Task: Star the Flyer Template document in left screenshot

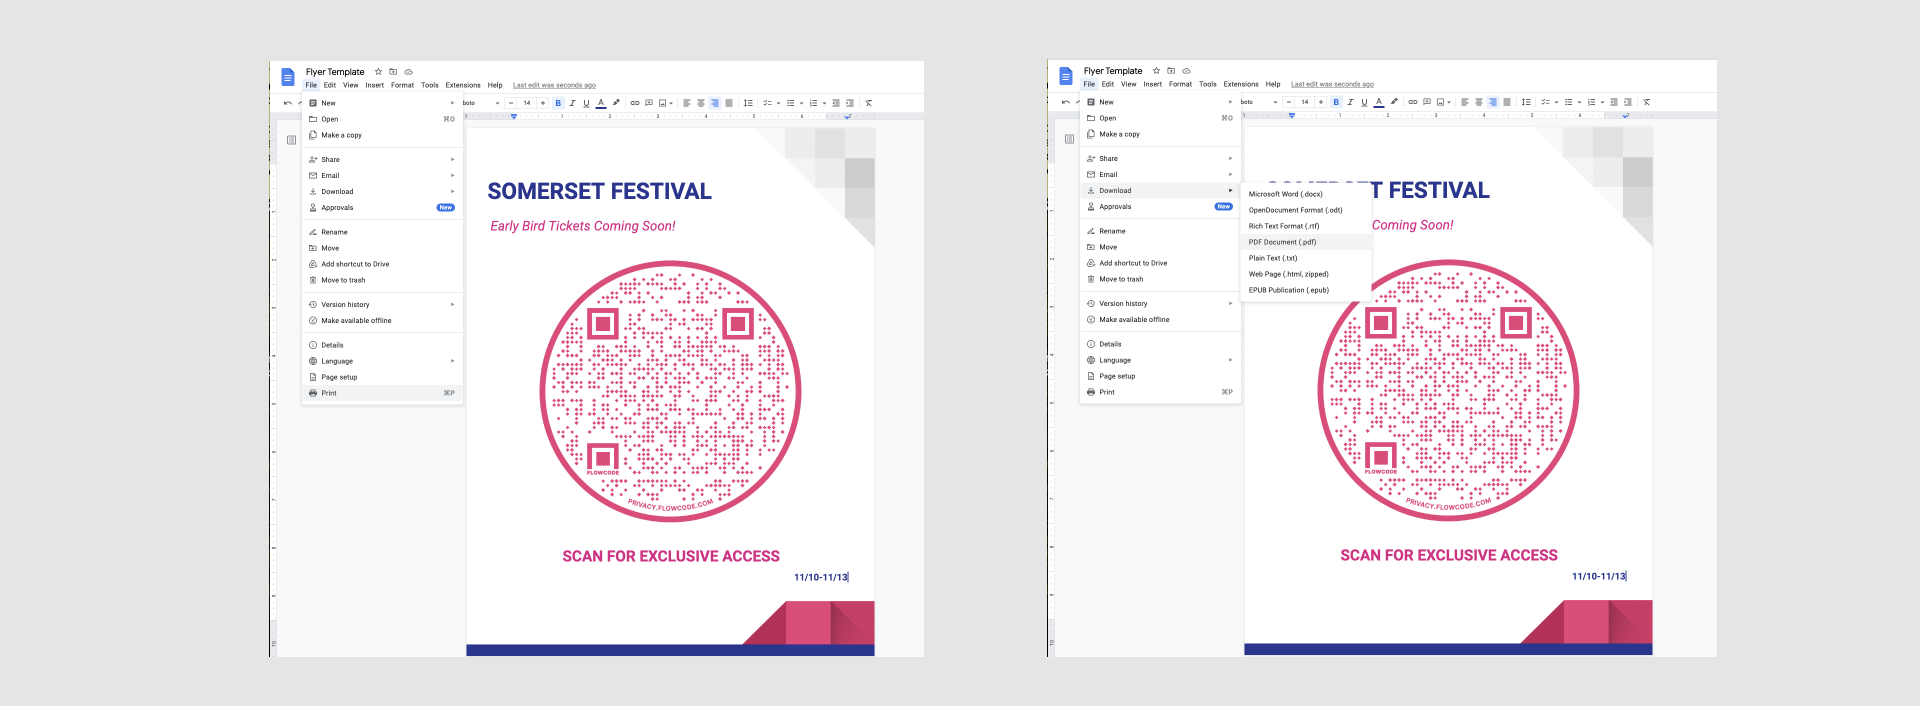Action: (378, 72)
